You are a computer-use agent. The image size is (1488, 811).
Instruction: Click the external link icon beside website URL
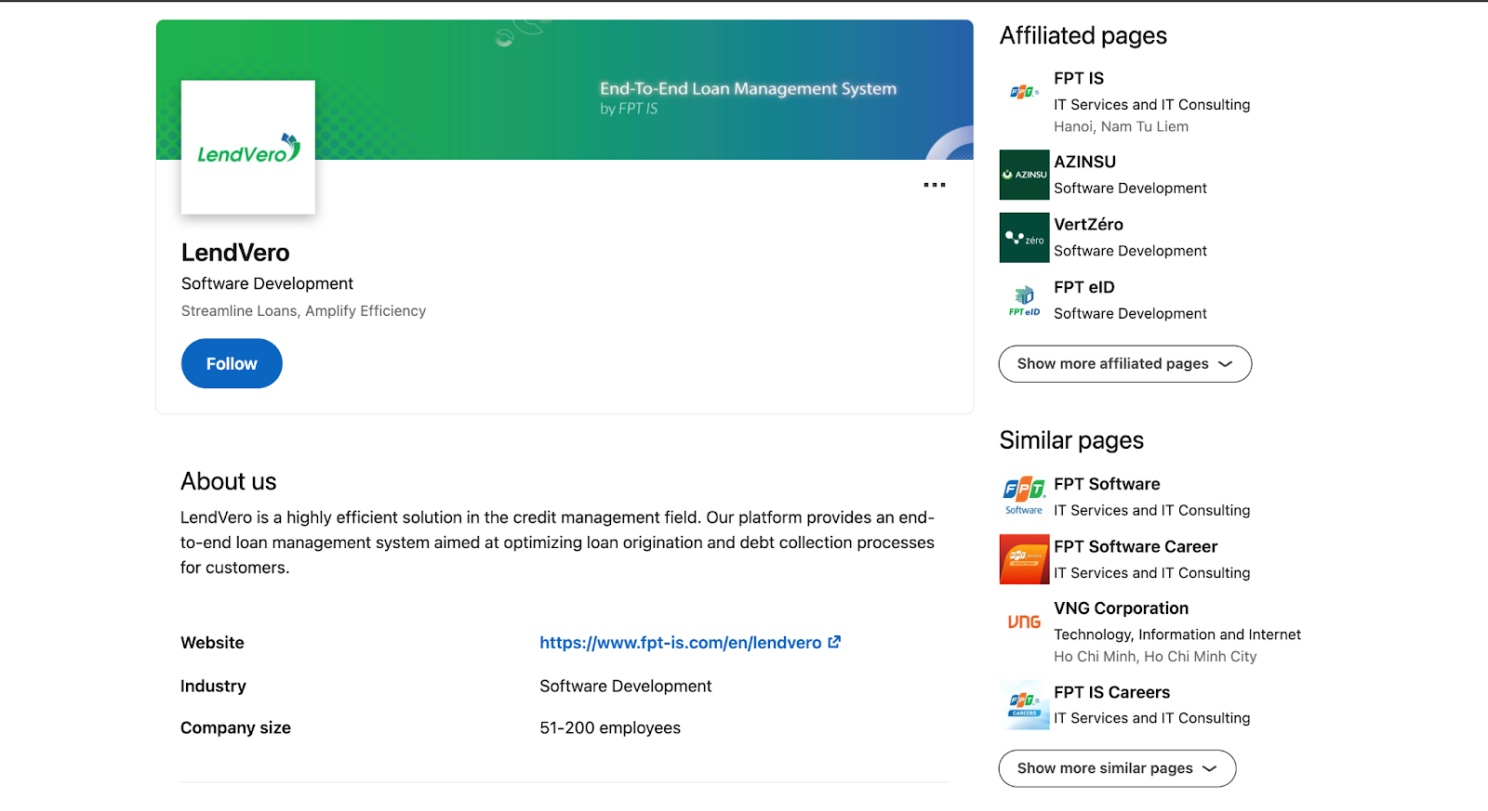pos(834,642)
